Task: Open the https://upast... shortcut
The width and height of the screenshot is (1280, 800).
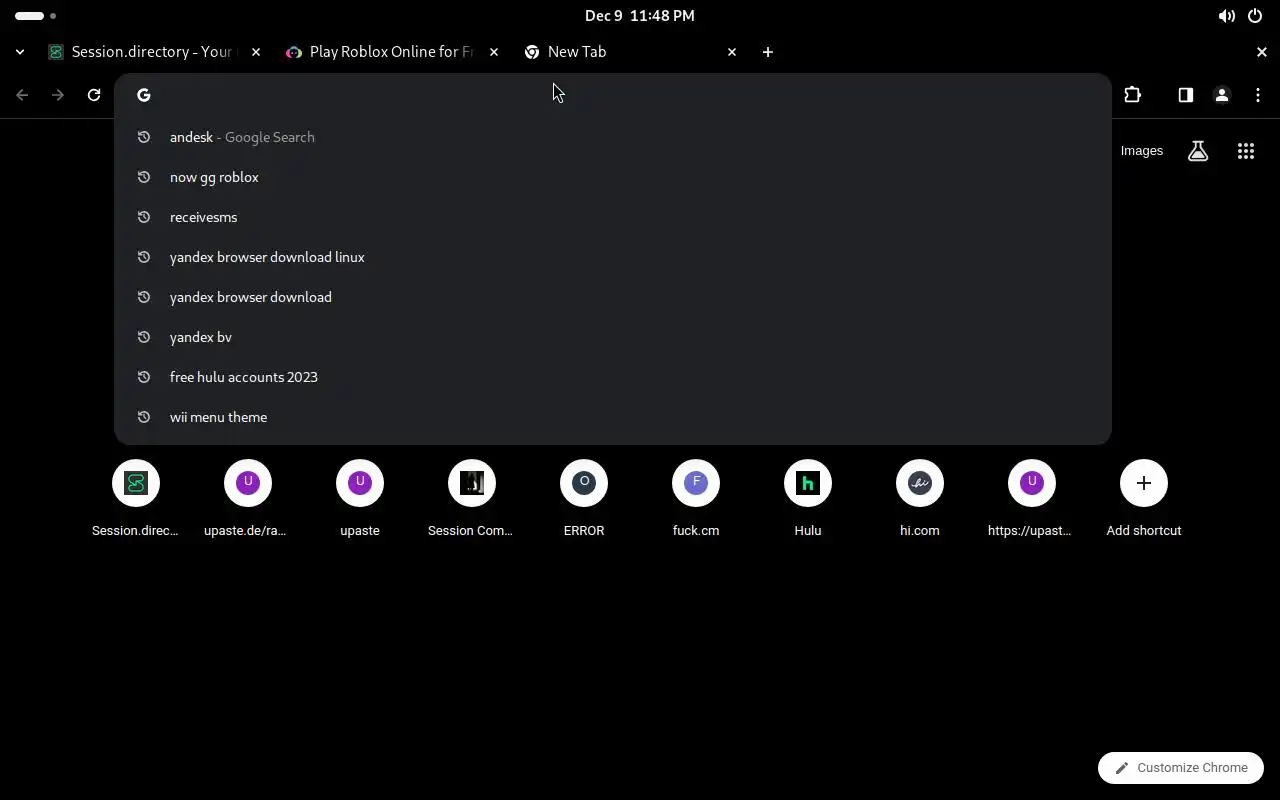Action: coord(1032,498)
